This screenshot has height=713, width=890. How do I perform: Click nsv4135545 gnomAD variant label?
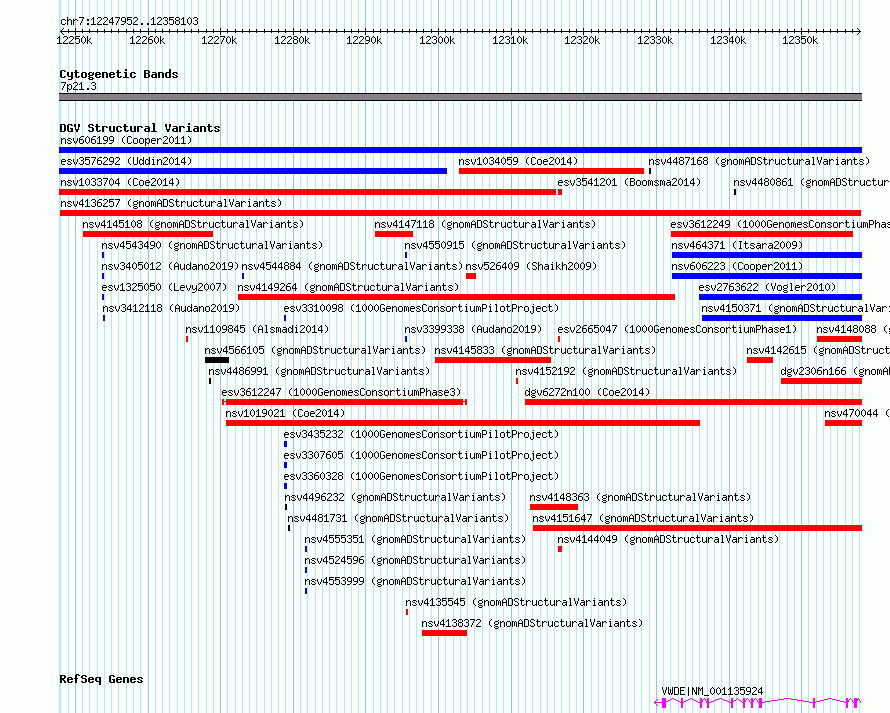(516, 602)
